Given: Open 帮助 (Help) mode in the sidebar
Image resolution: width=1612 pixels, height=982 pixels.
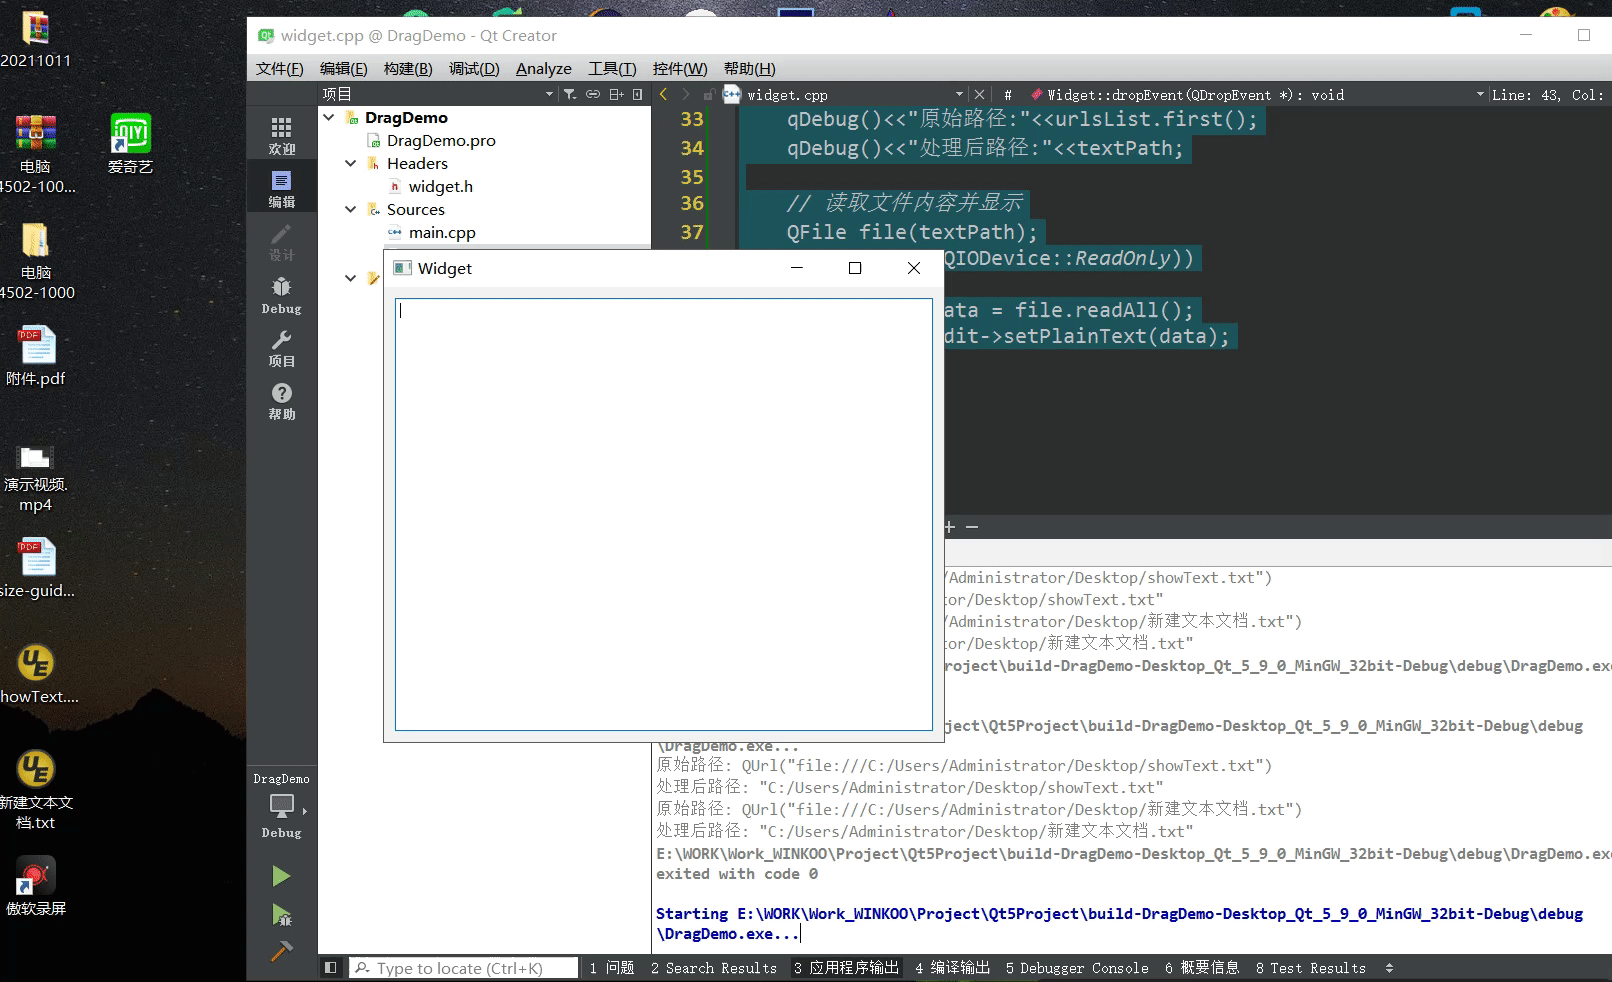Looking at the screenshot, I should point(281,399).
